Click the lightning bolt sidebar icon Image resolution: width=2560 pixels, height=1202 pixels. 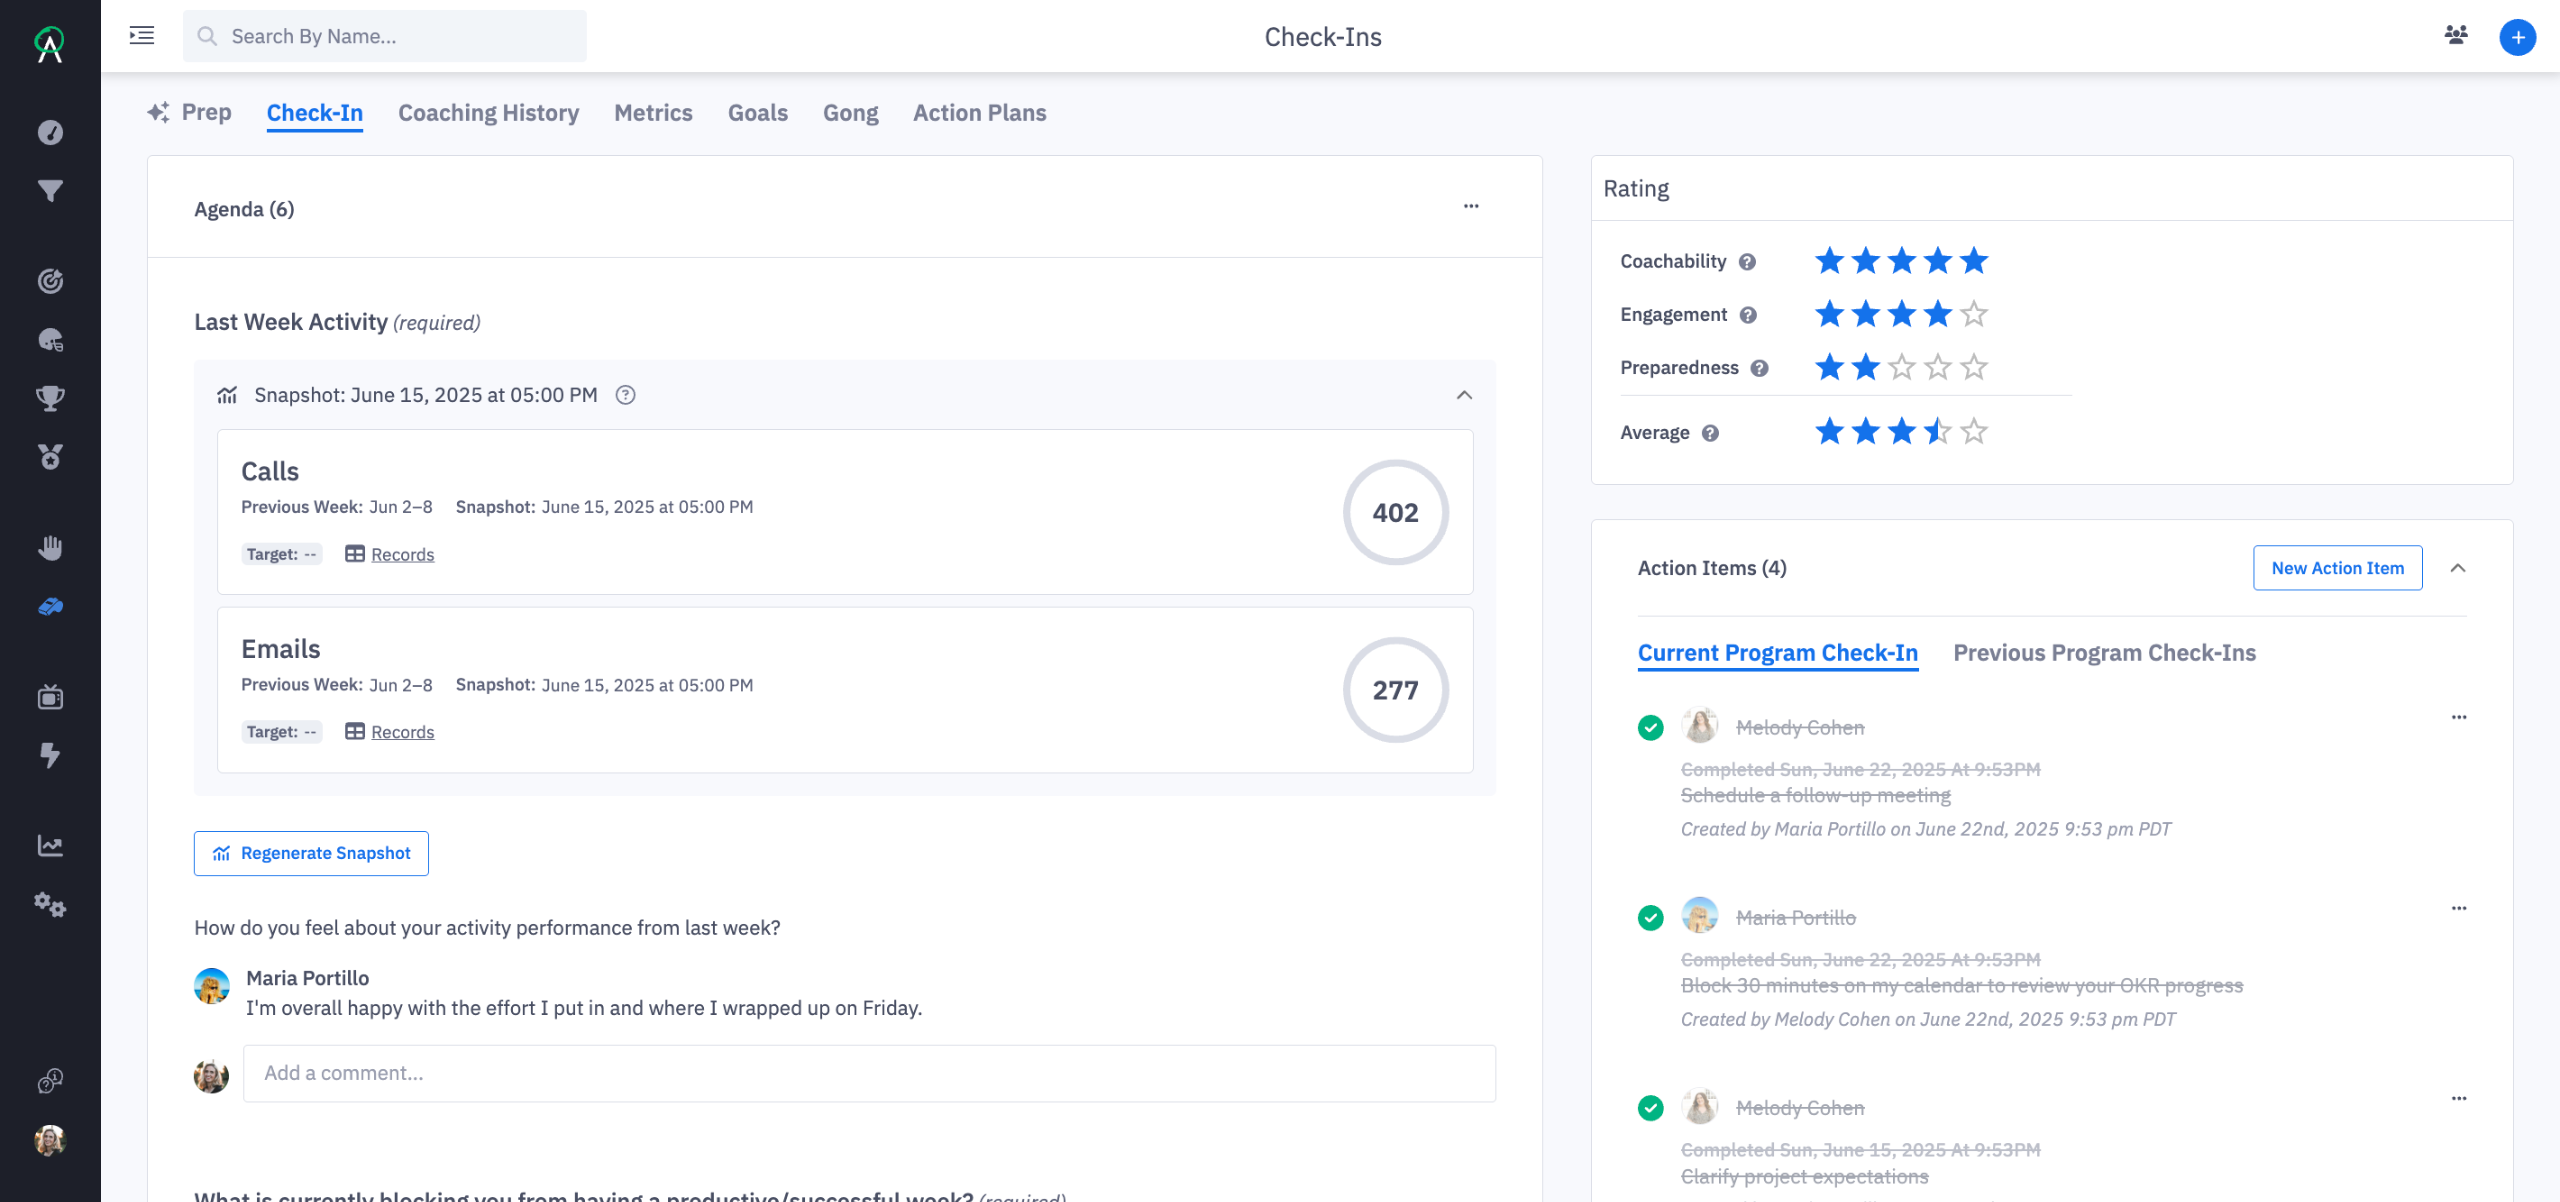50,755
